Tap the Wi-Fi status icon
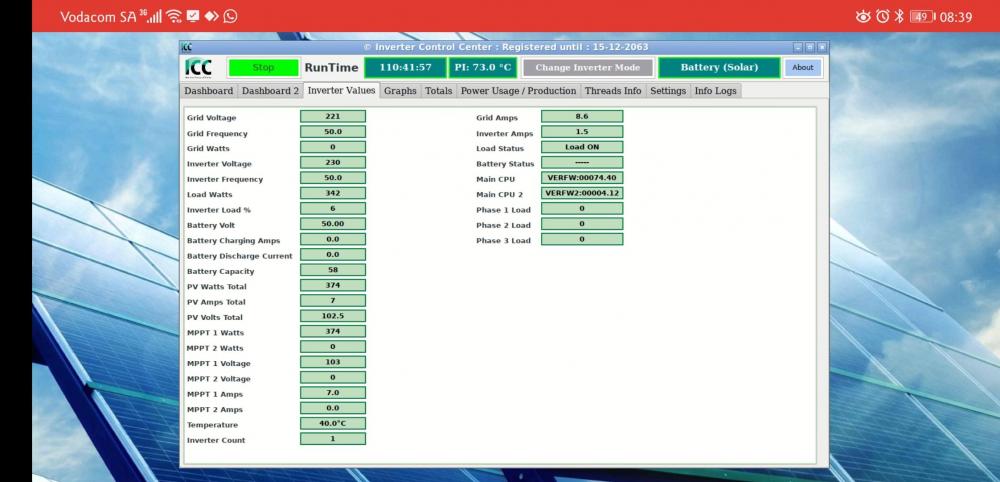This screenshot has width=1000, height=482. 173,17
